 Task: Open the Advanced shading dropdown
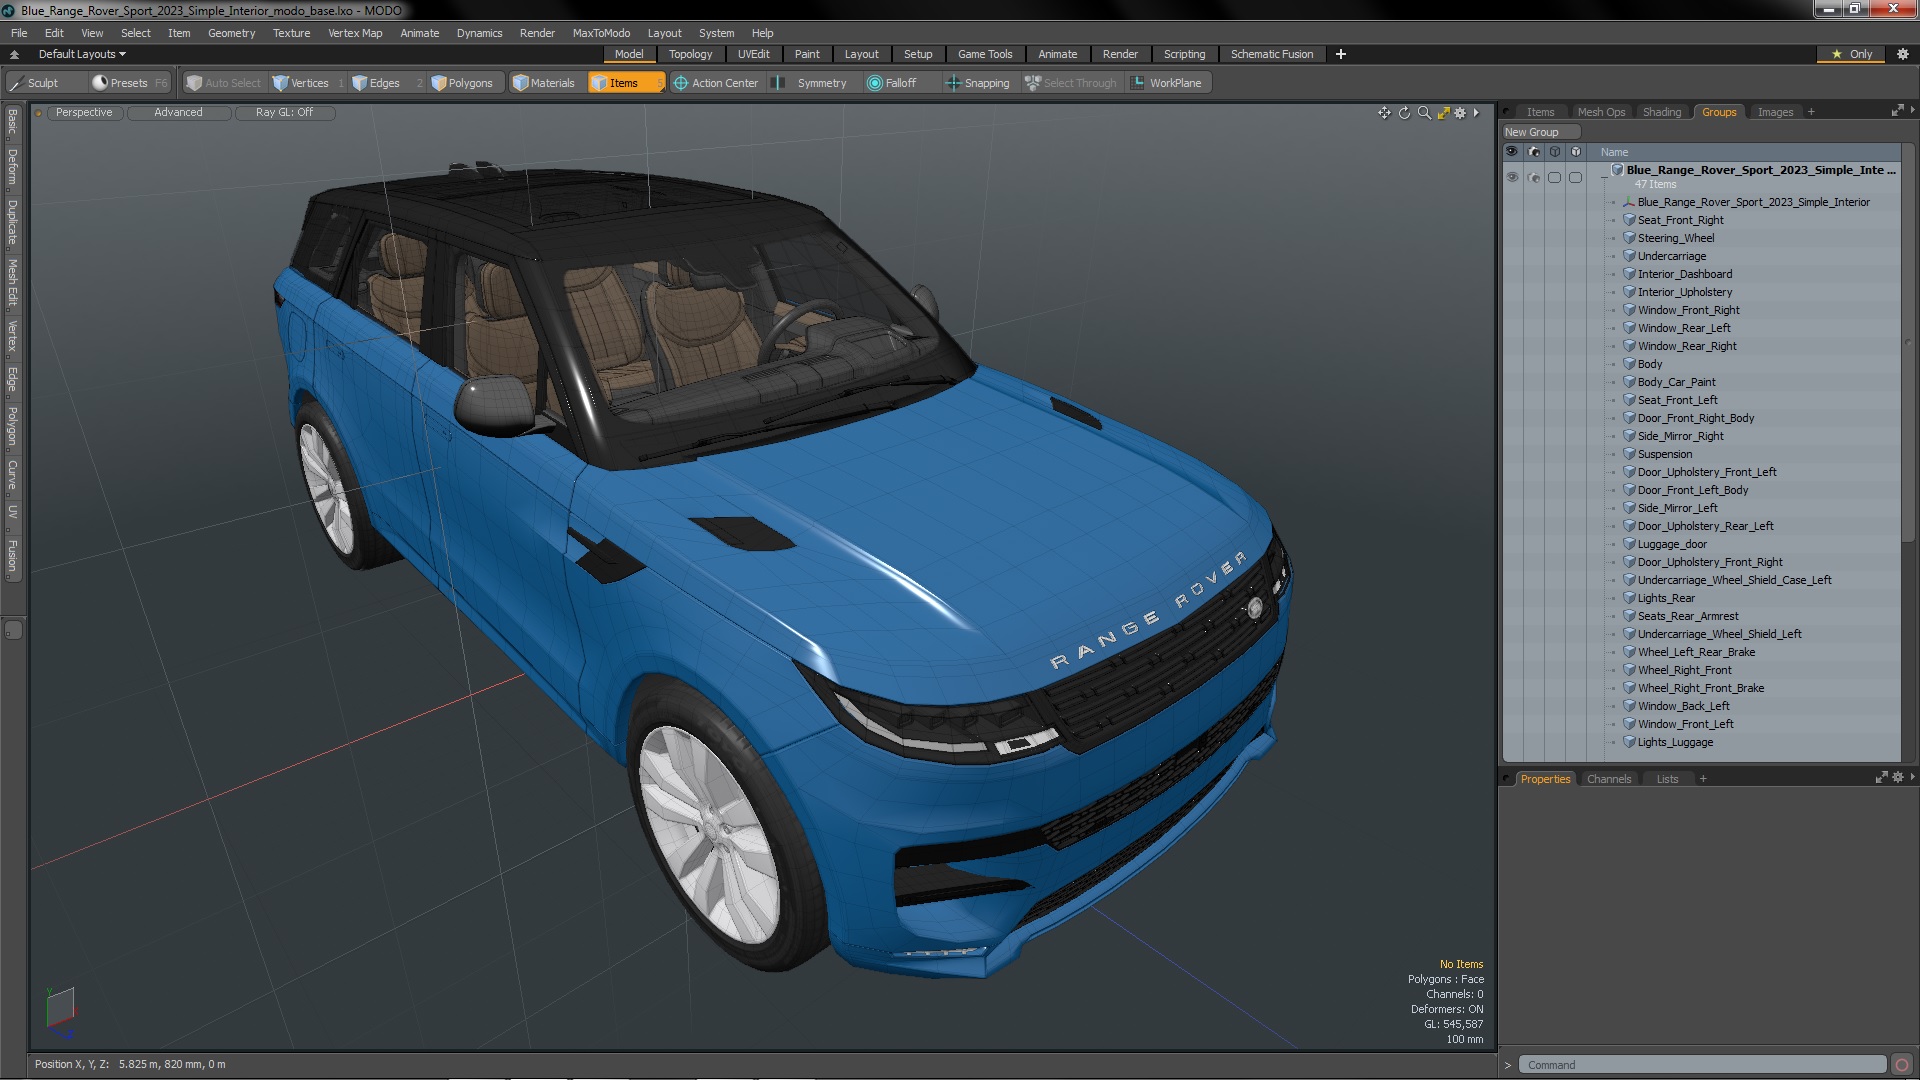(x=178, y=112)
